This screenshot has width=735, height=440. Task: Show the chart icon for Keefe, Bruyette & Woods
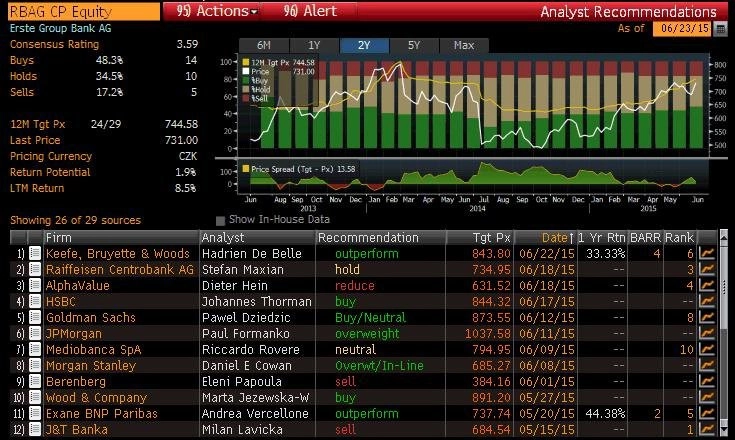[706, 254]
